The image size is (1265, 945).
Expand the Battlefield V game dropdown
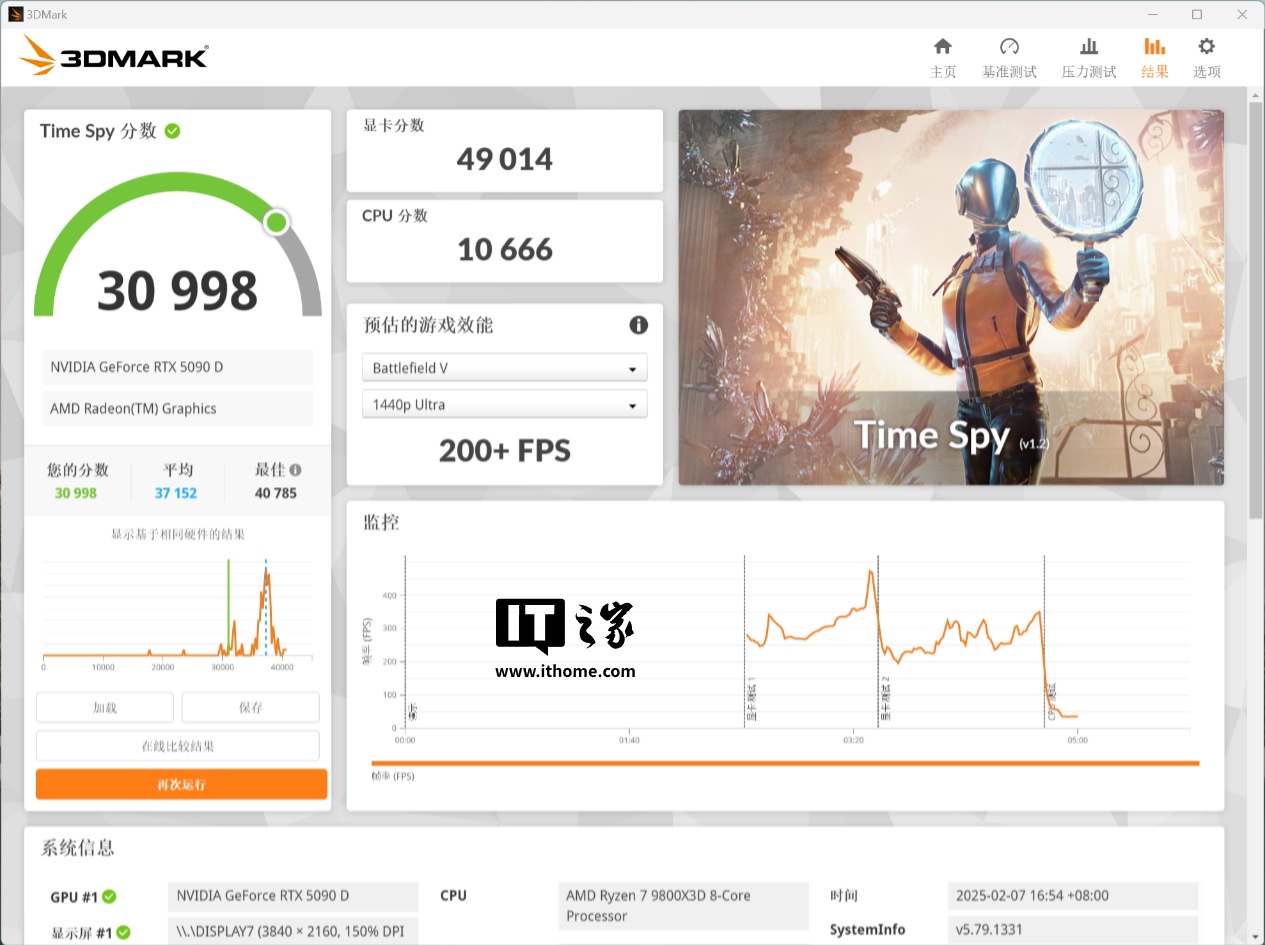504,368
